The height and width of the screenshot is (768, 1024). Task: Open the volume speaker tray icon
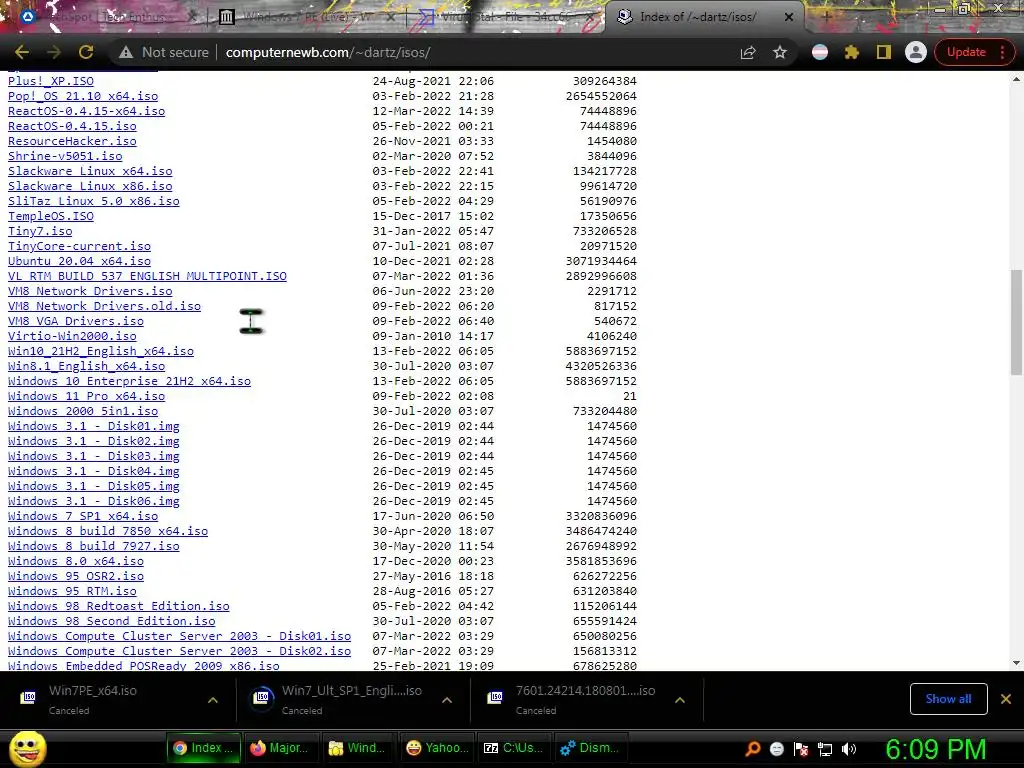click(x=849, y=749)
